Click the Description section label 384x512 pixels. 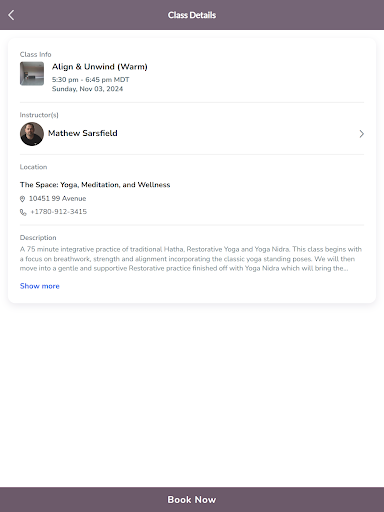(38, 238)
